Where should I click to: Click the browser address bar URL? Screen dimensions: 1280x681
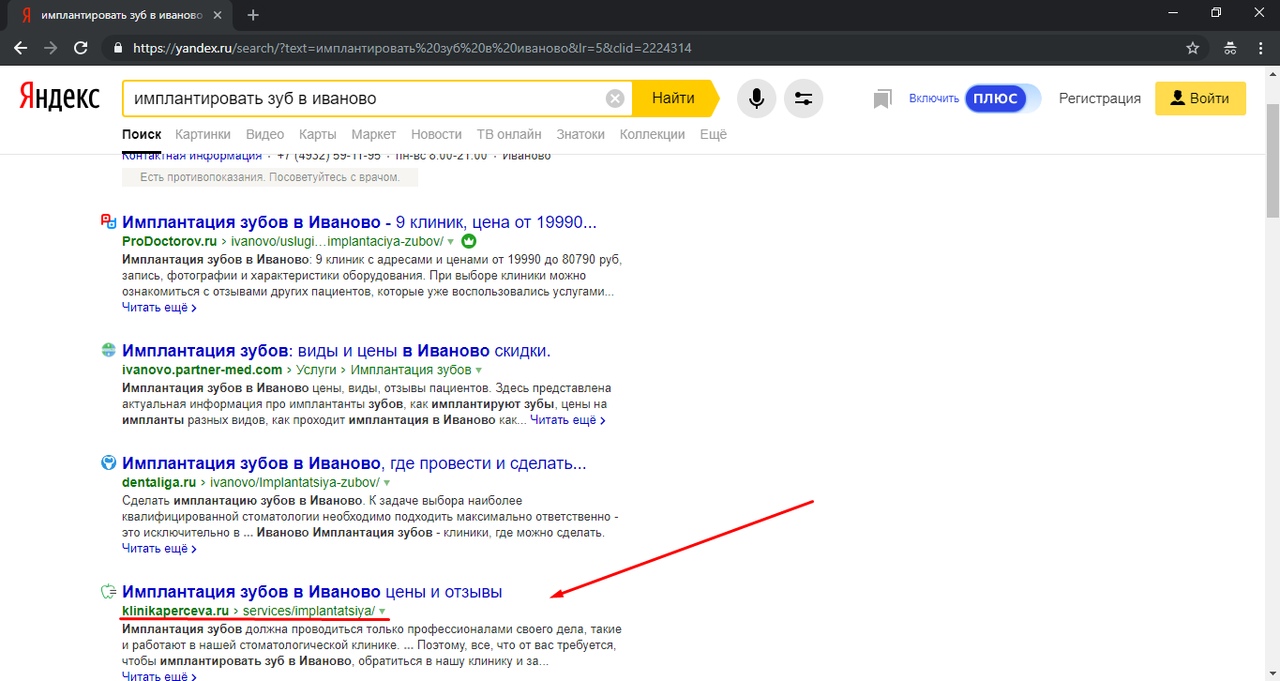click(x=412, y=47)
